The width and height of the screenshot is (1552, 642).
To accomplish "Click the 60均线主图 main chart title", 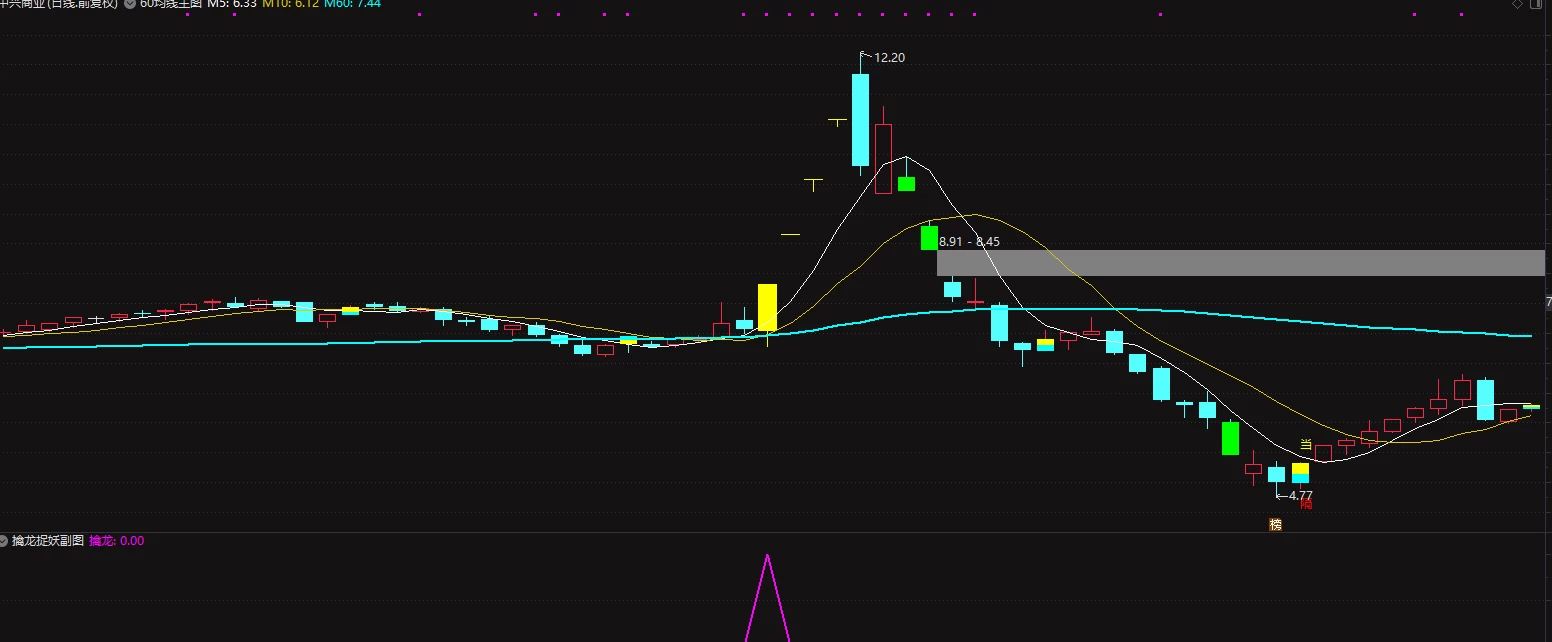I will 170,4.
